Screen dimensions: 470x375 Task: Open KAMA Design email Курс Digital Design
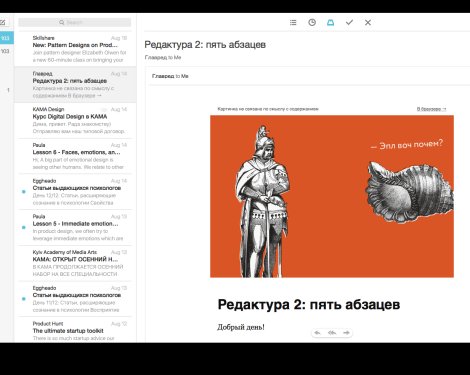click(75, 120)
